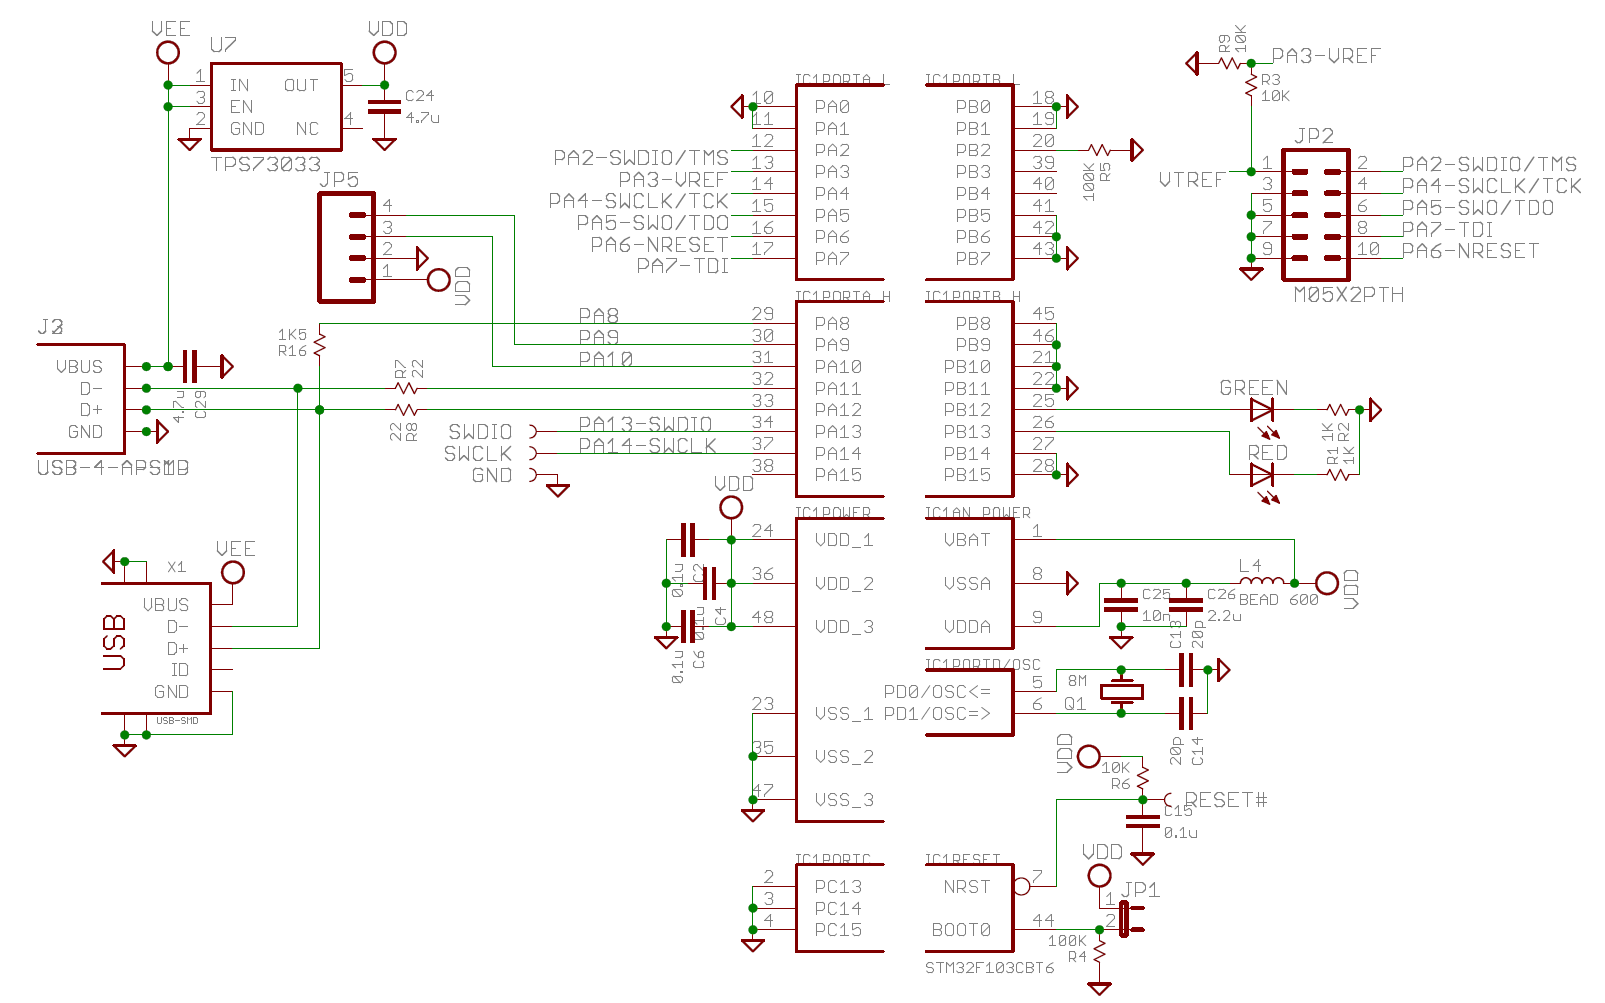Select the VDD supply symbol after L4 bead
The height and width of the screenshot is (1003, 1605).
1327,582
